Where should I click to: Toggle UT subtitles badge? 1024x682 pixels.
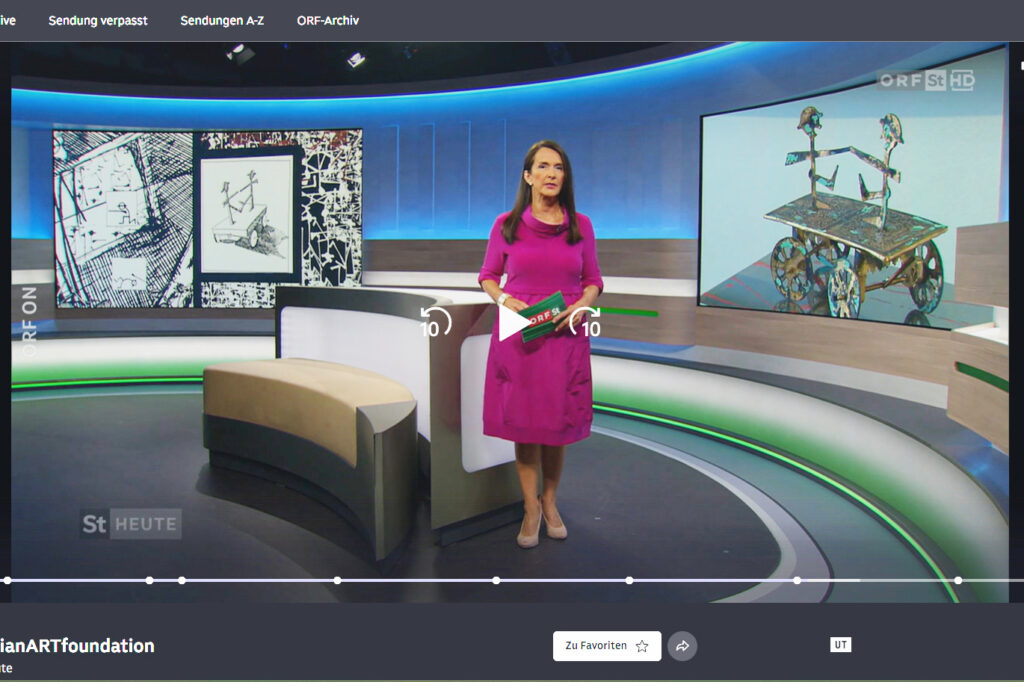pyautogui.click(x=841, y=645)
